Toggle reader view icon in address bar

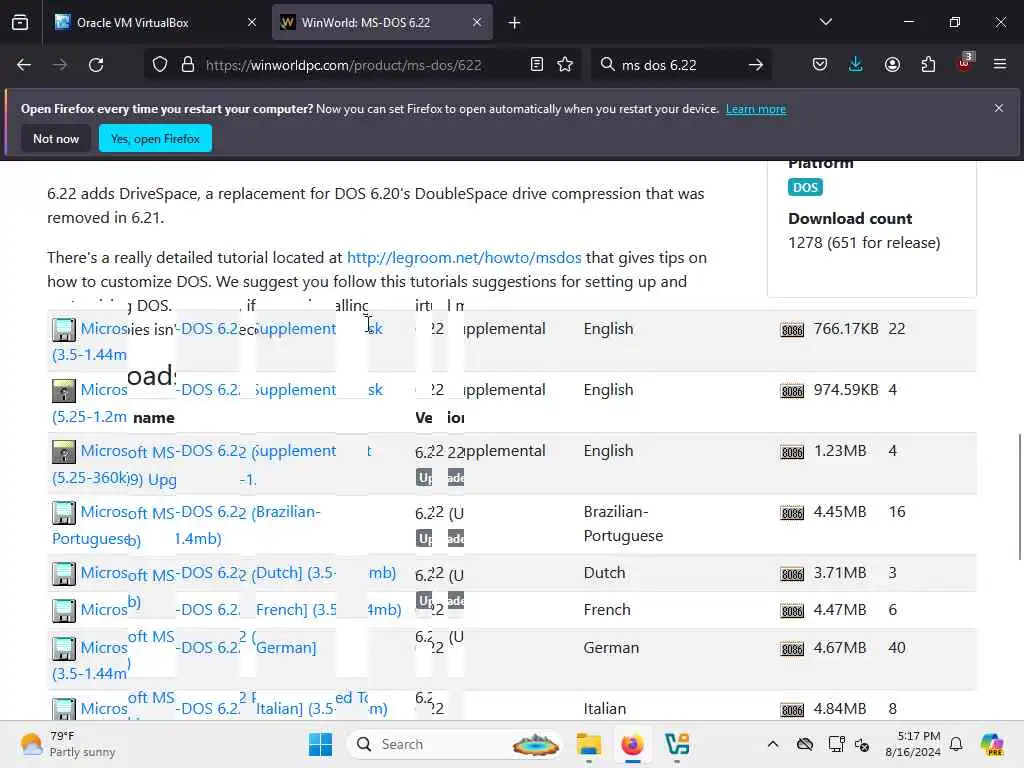click(x=537, y=65)
